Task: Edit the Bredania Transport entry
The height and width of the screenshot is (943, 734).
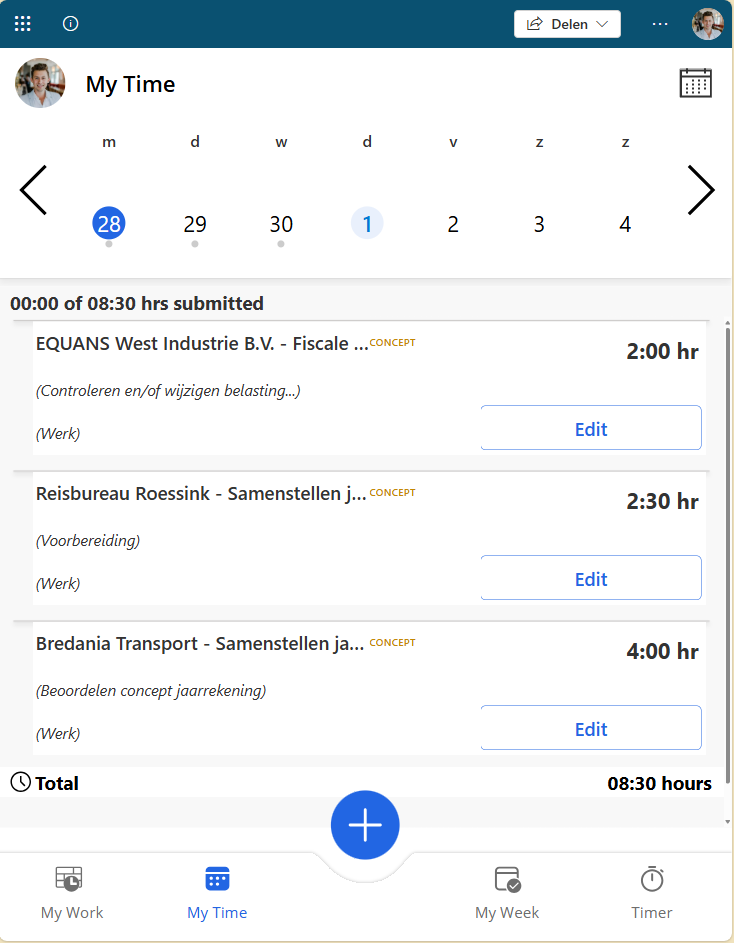Action: point(591,728)
